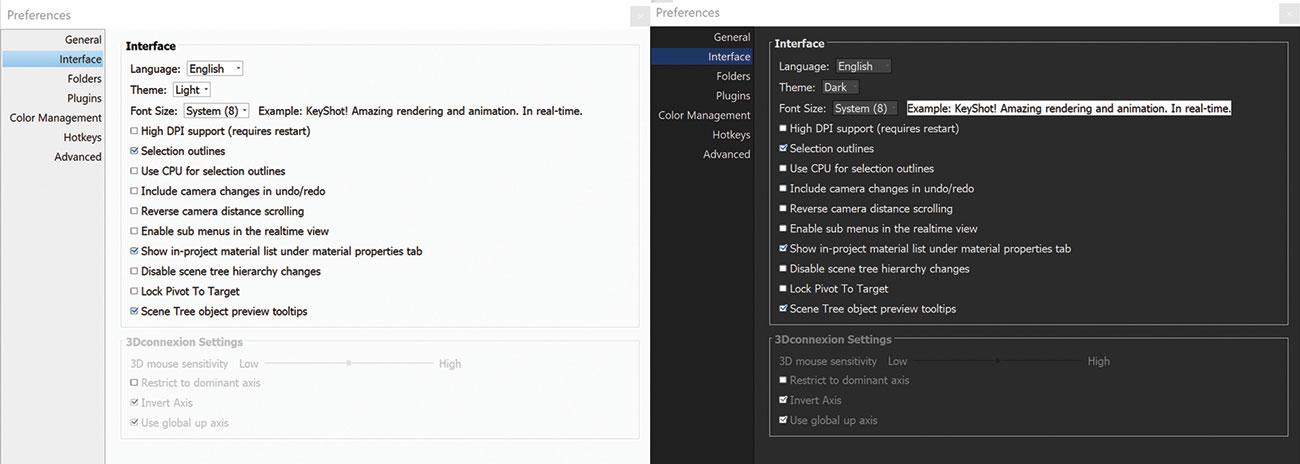Click 3D mouse sensitivity slider in light window
This screenshot has width=1300, height=464.
coord(348,364)
